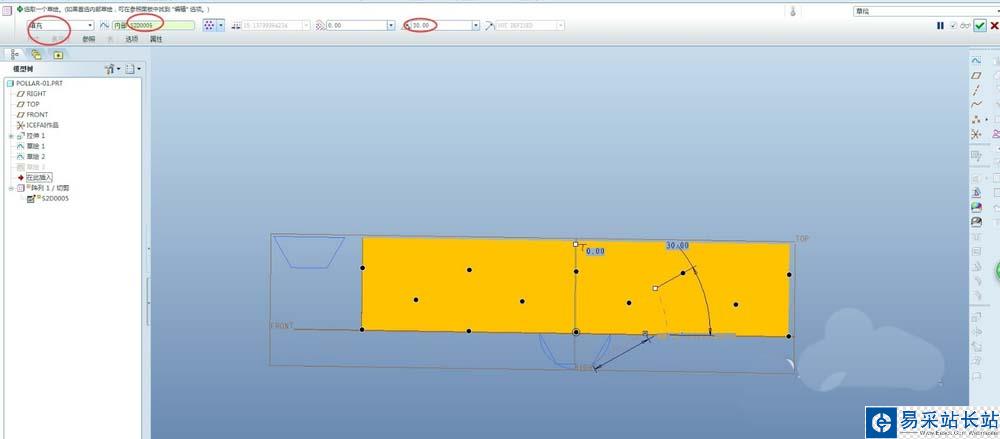This screenshot has width=1000, height=439.
Task: Open the 选项 tab
Action: (x=132, y=39)
